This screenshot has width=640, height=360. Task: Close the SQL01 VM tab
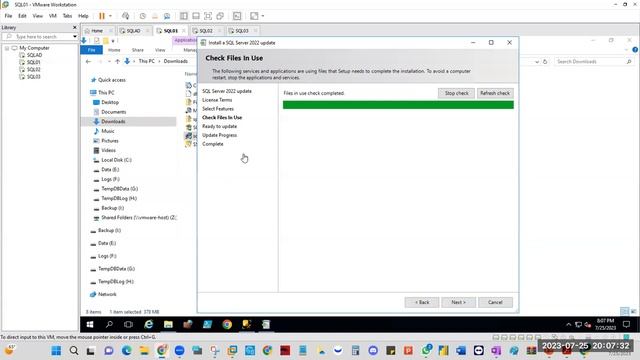point(184,31)
